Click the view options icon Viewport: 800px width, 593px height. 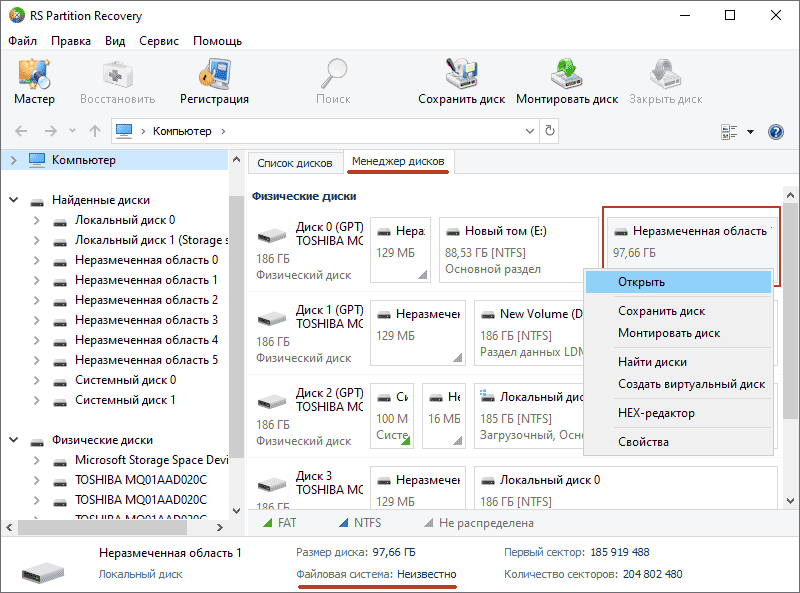[729, 132]
